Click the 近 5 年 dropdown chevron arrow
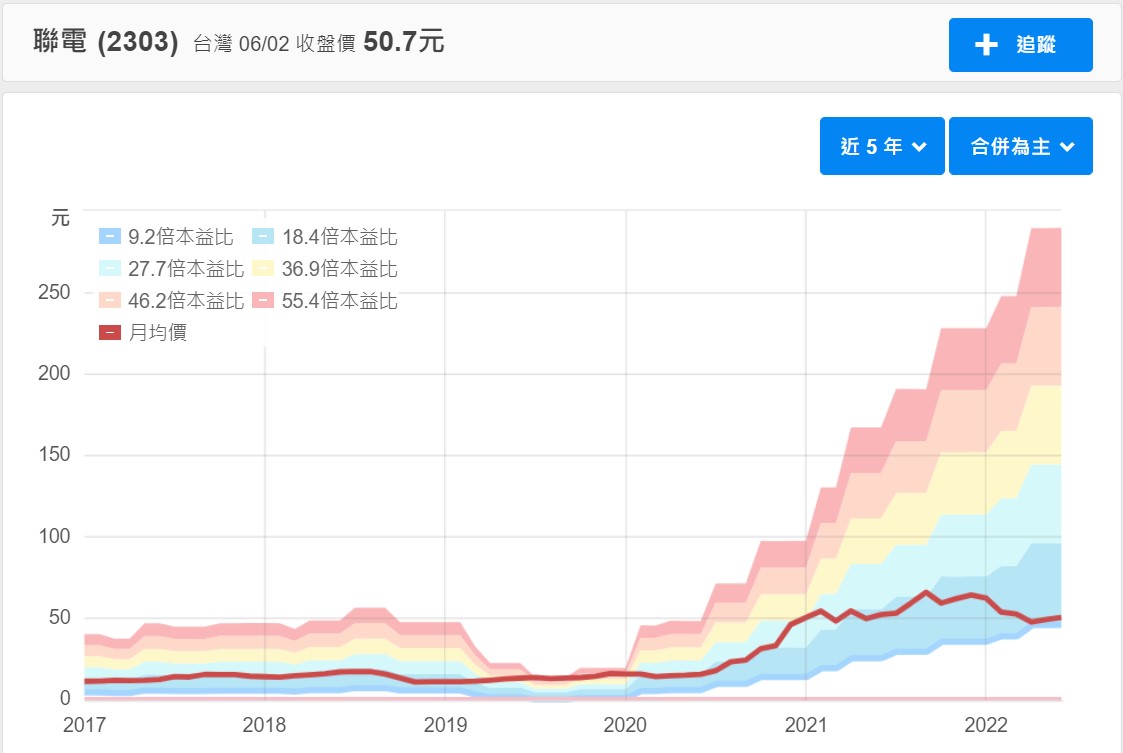Viewport: 1123px width, 753px height. pyautogui.click(x=920, y=147)
